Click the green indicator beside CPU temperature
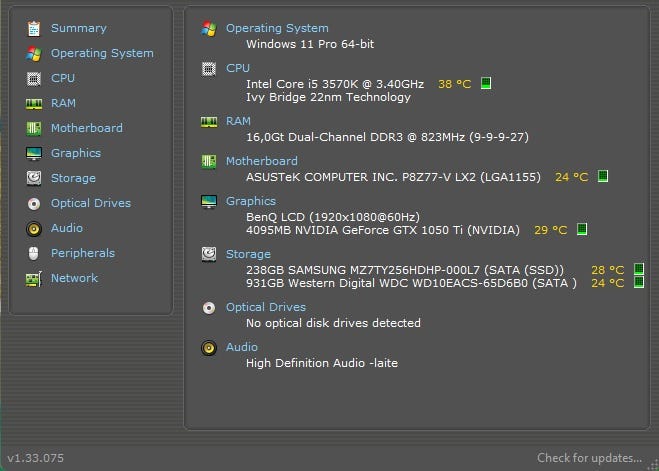 click(486, 84)
